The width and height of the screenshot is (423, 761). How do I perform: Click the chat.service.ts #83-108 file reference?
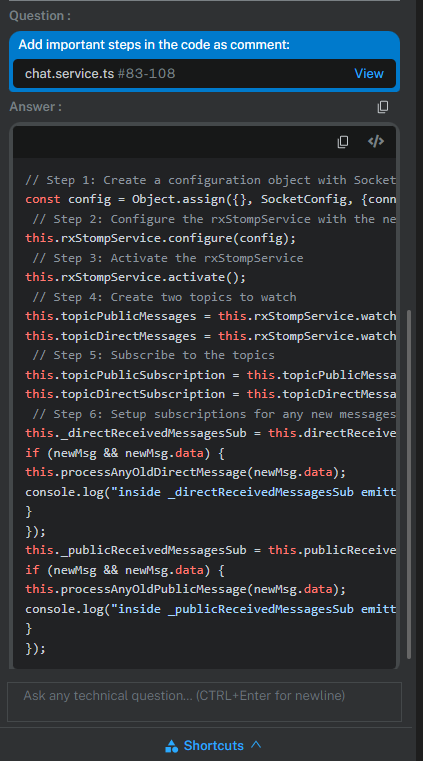[100, 73]
